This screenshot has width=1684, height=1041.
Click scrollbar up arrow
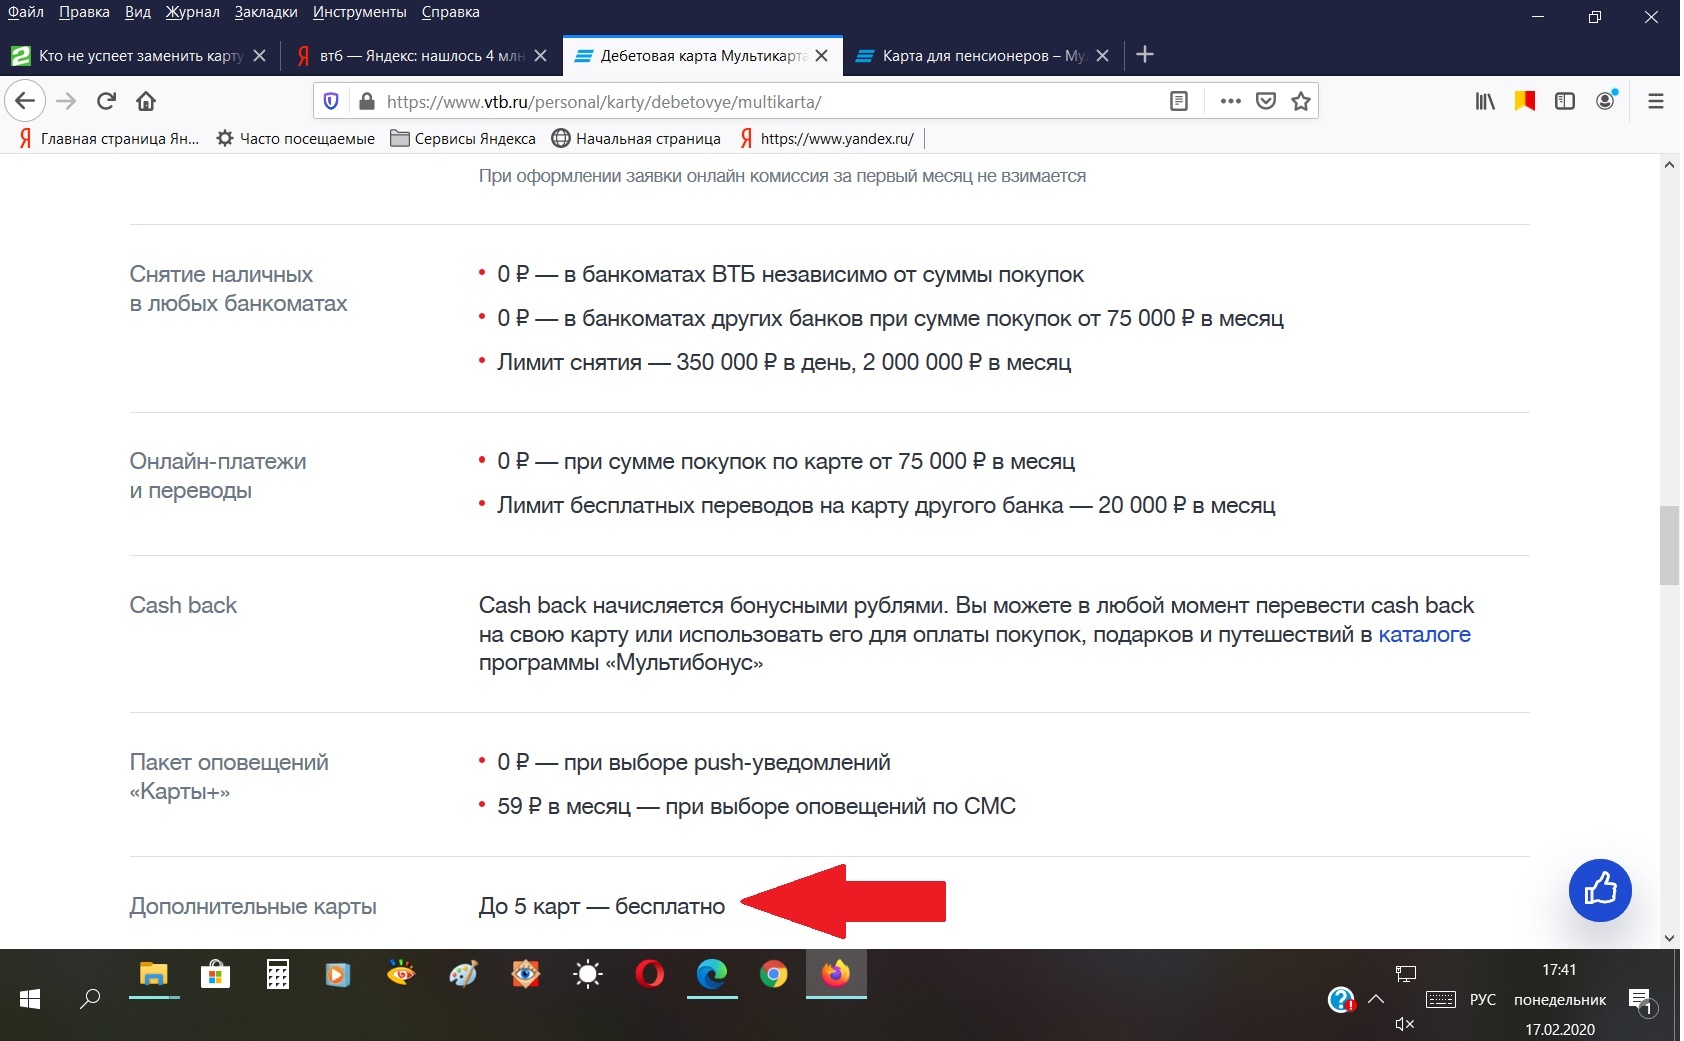[1668, 165]
